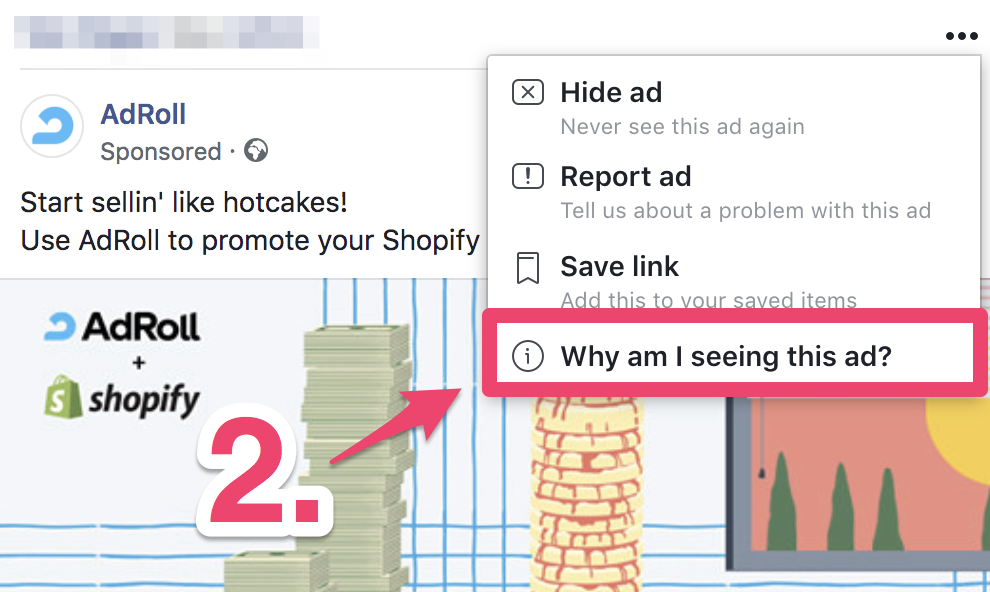Click the AdRoll logo in the ad image
Viewport: 990px width, 592px height.
coord(122,326)
